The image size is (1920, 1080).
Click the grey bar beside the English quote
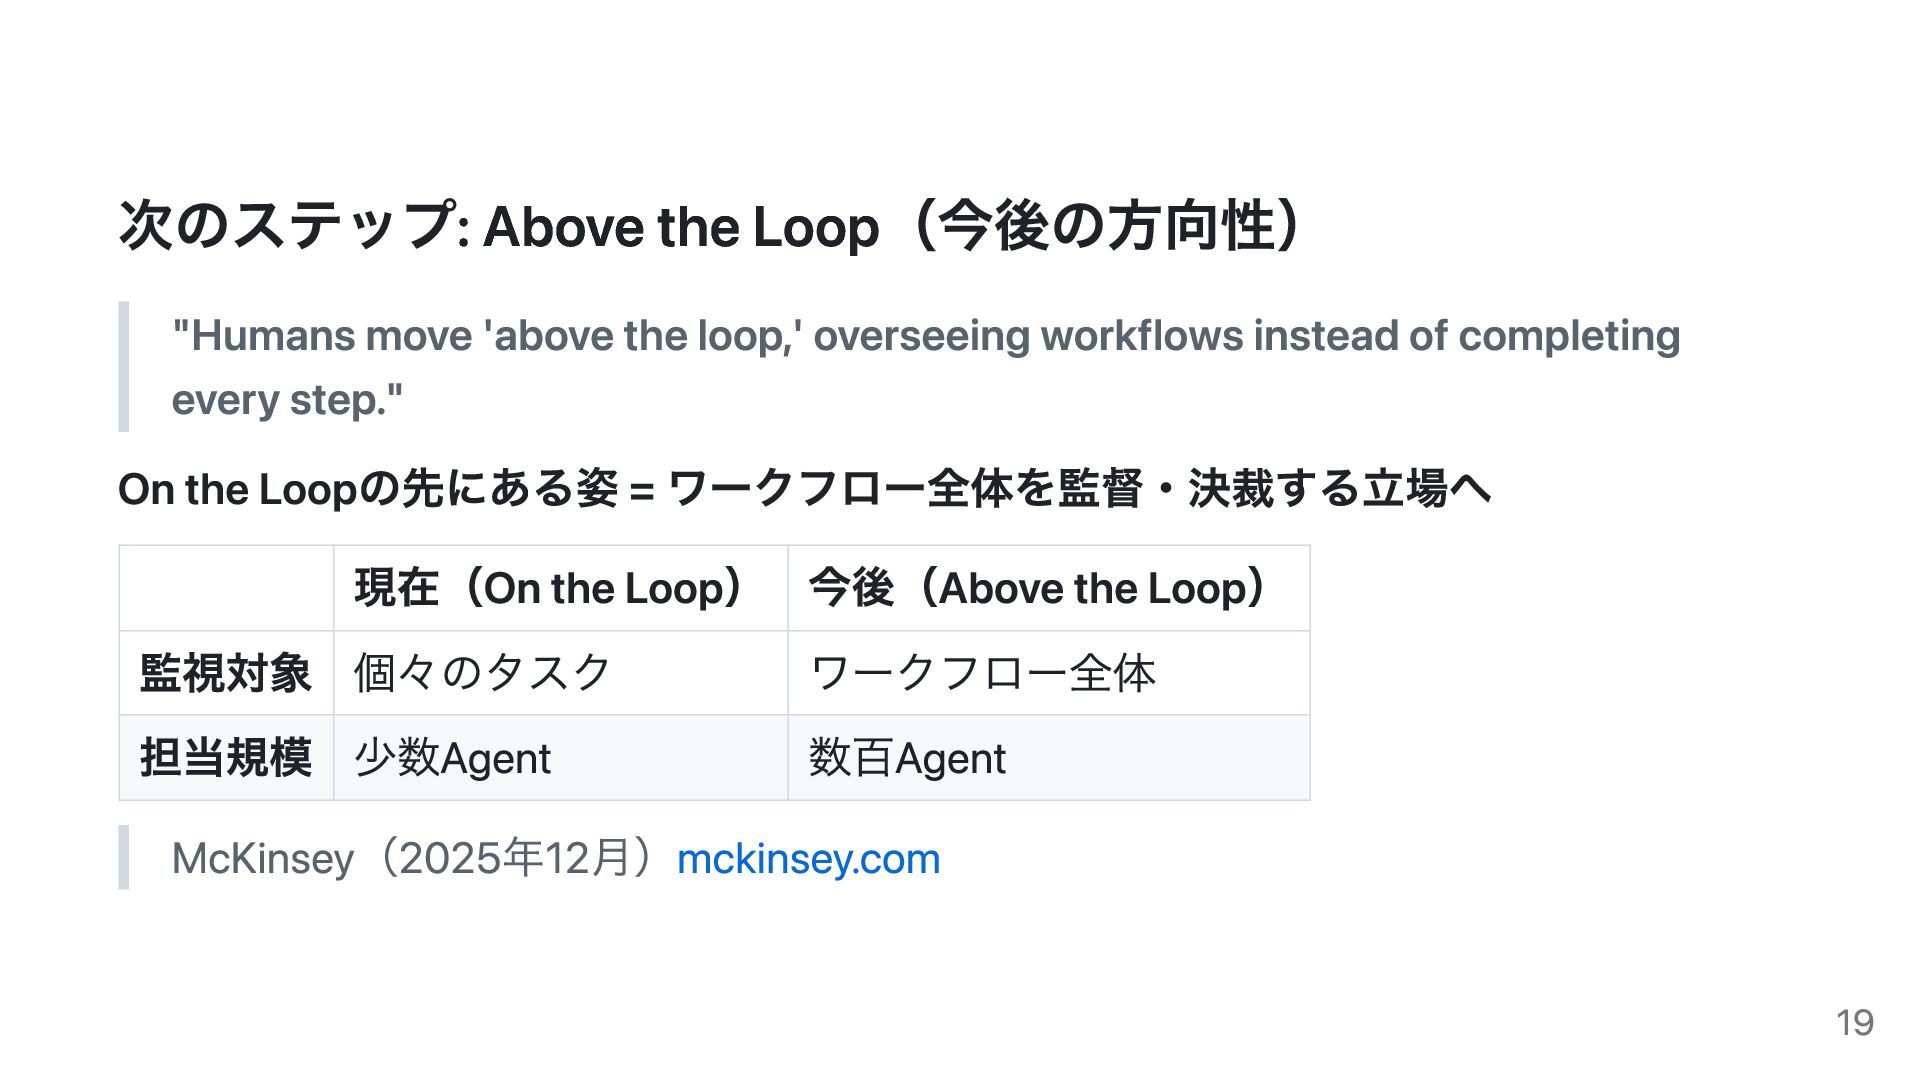point(124,367)
